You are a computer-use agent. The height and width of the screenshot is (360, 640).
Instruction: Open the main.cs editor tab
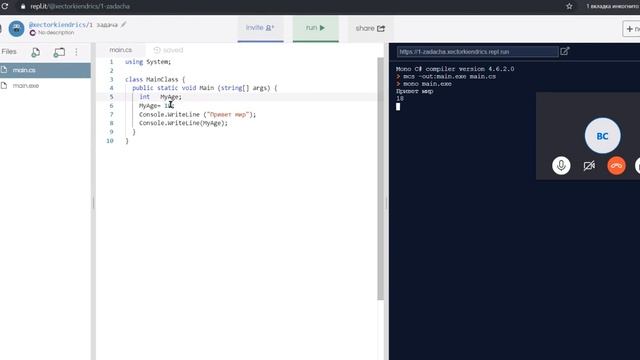[121, 50]
